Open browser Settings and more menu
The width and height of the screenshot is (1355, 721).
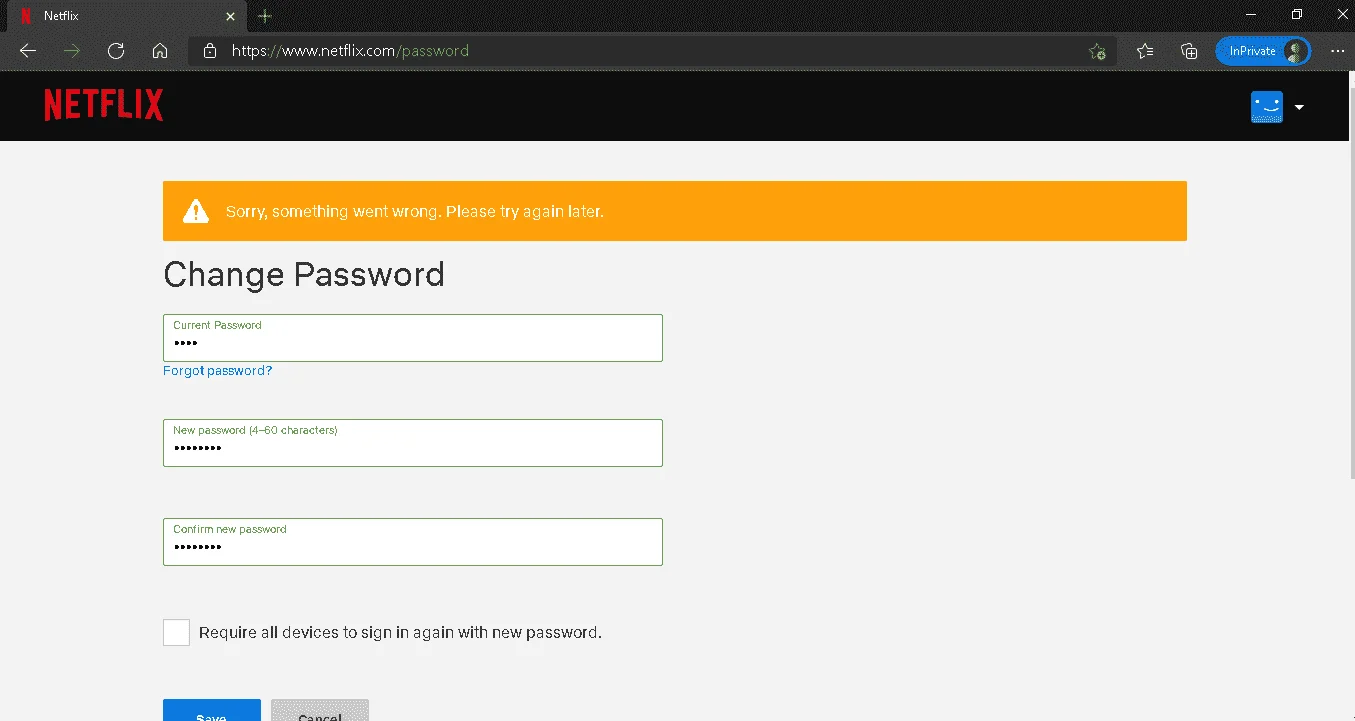(1338, 51)
